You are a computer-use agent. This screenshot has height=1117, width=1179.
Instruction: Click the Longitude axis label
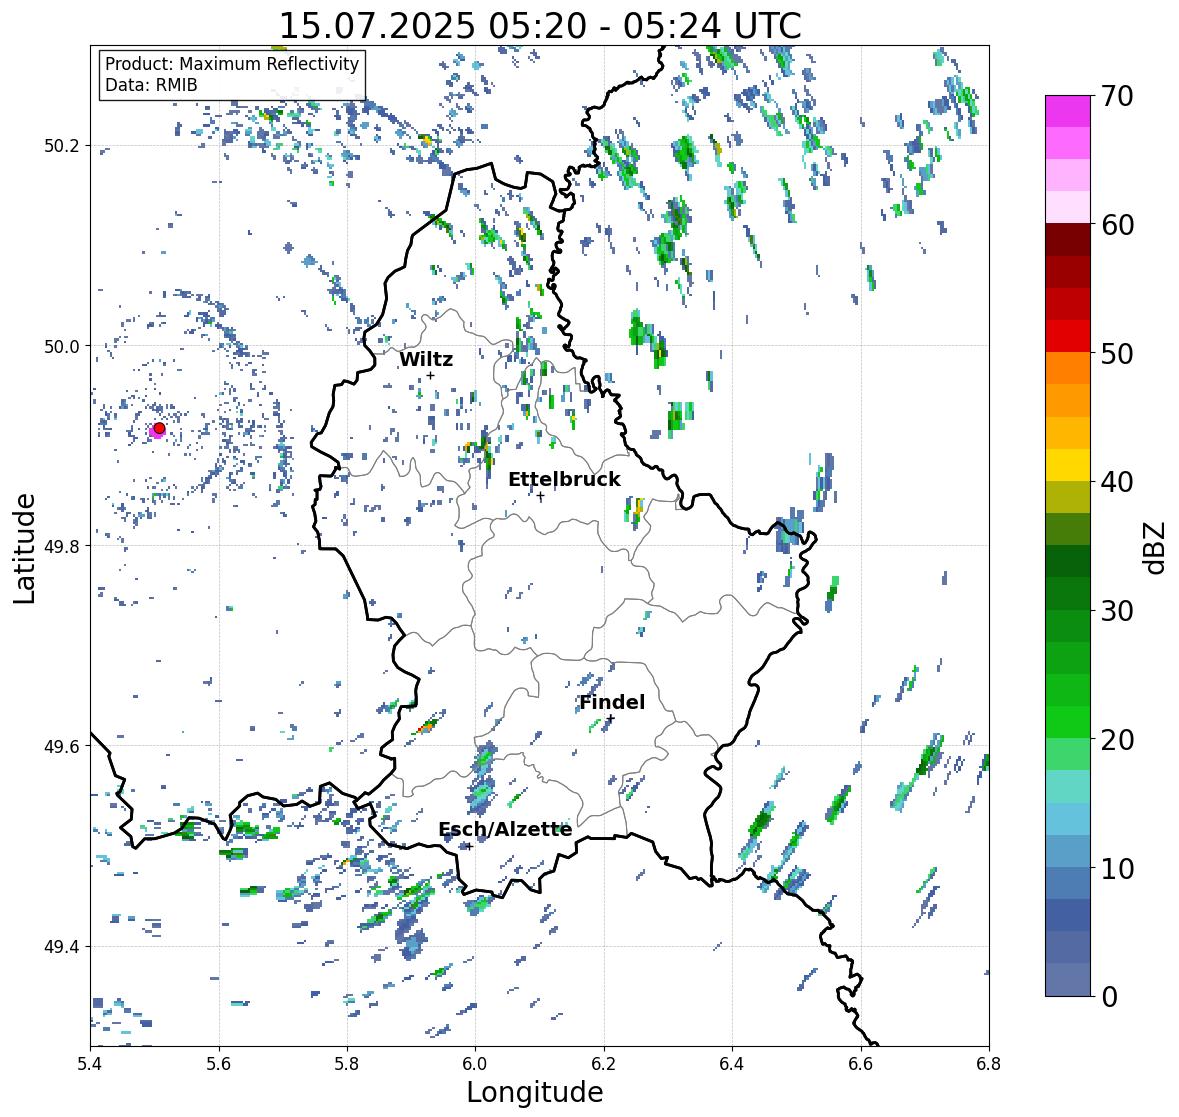(x=535, y=1092)
